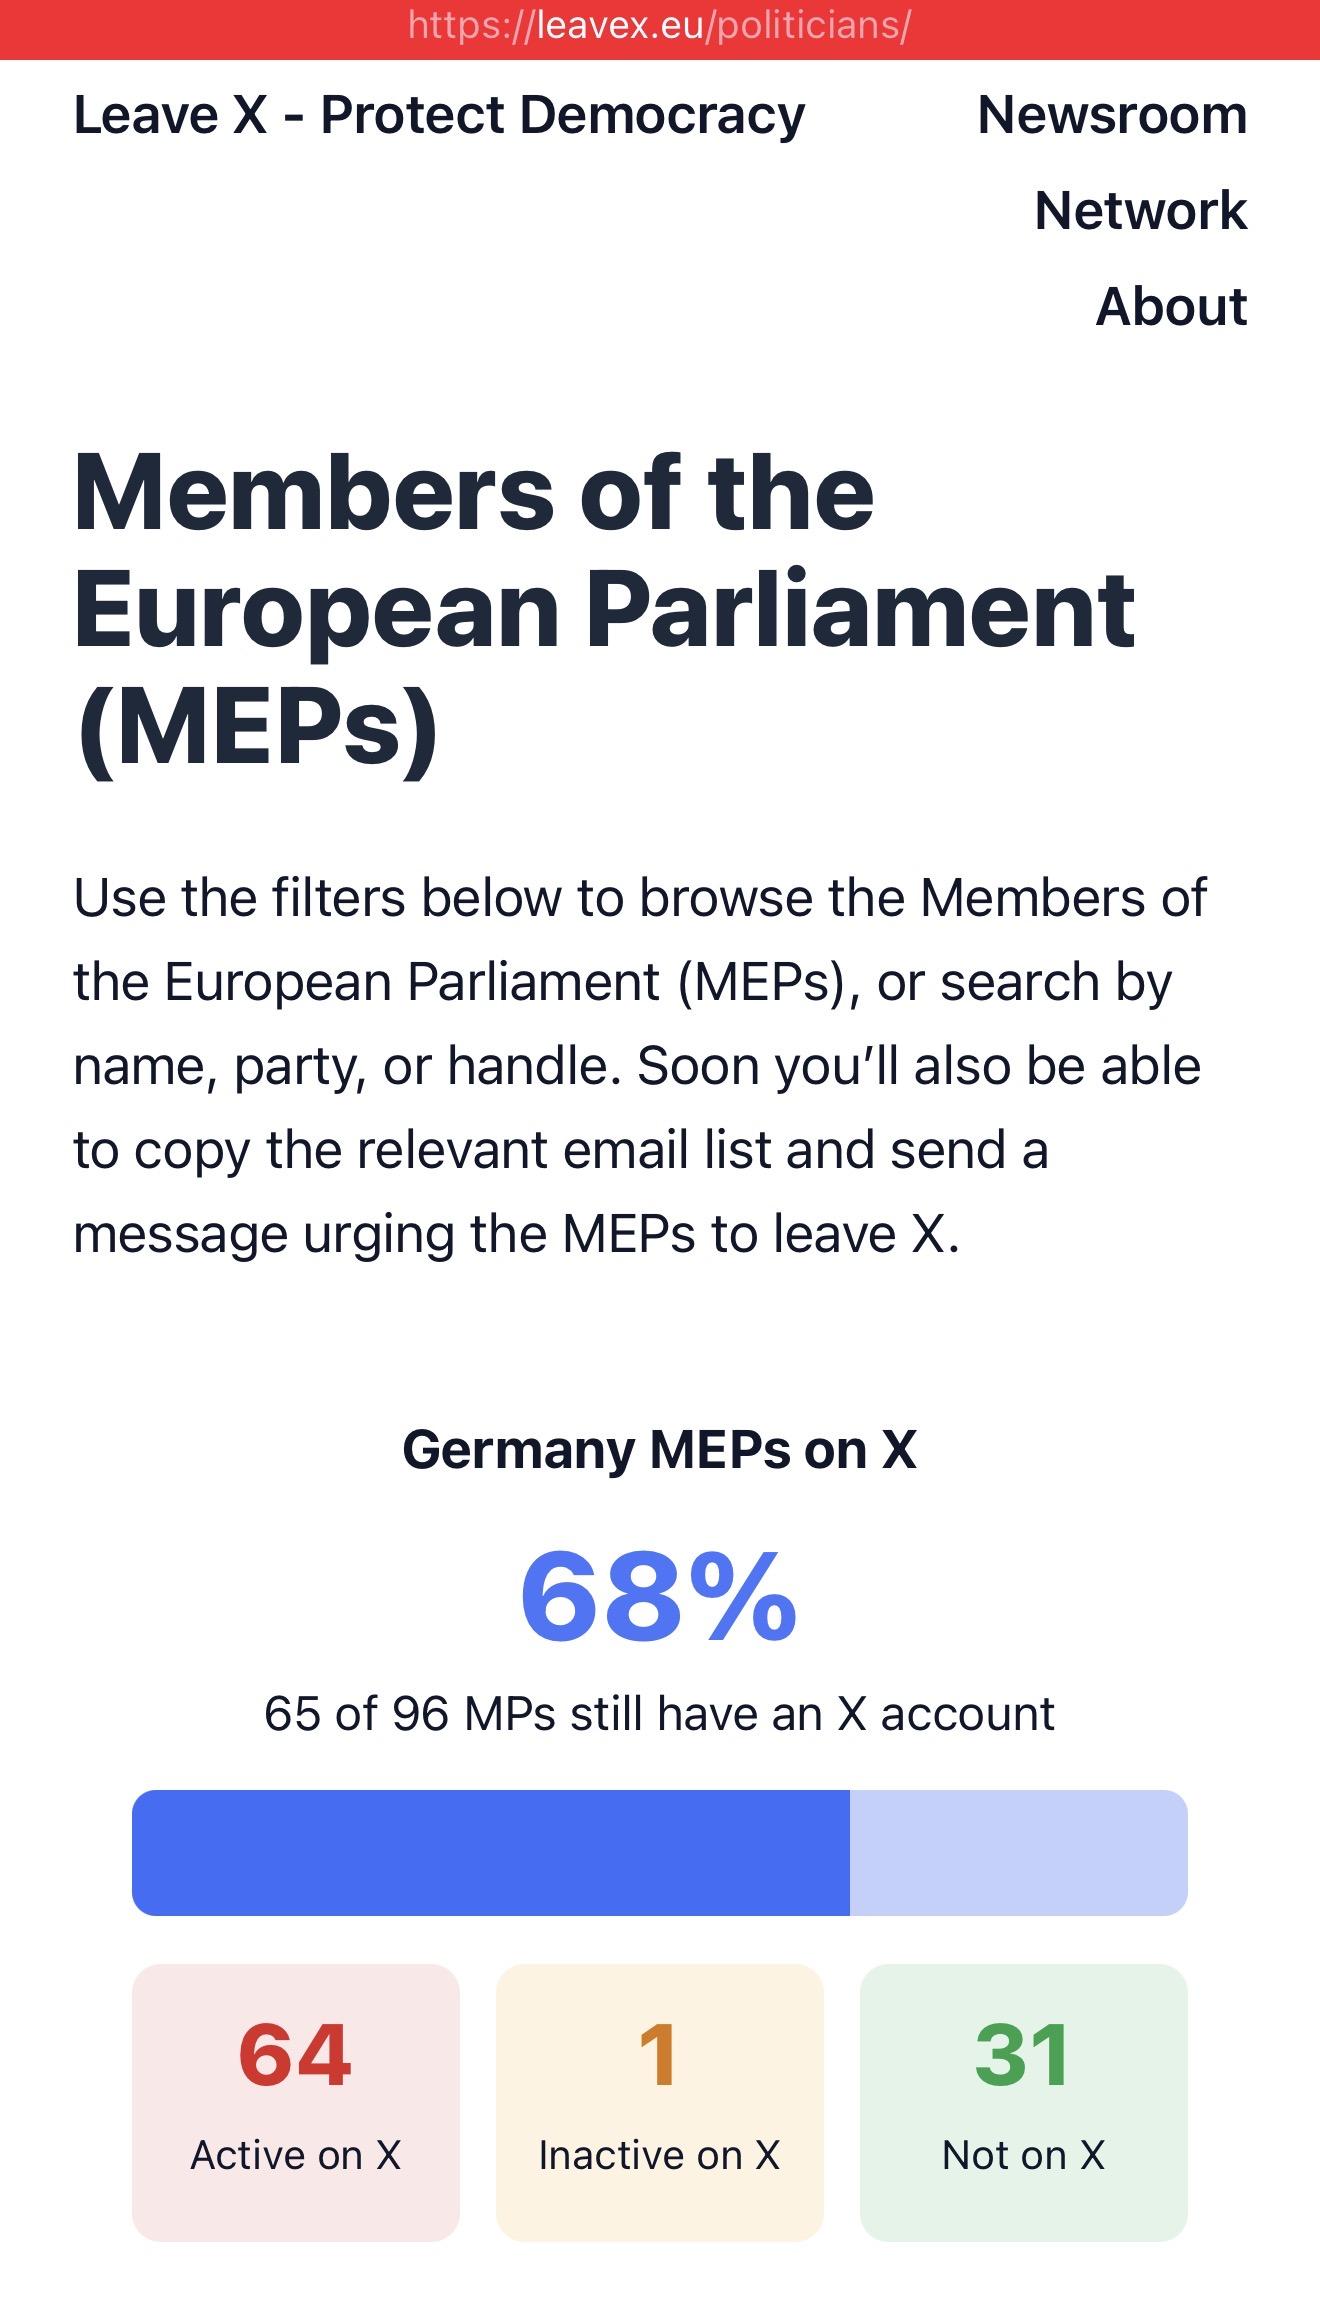Click the 65 of 96 MPs caption
The height and width of the screenshot is (2314, 1320).
click(x=659, y=1714)
